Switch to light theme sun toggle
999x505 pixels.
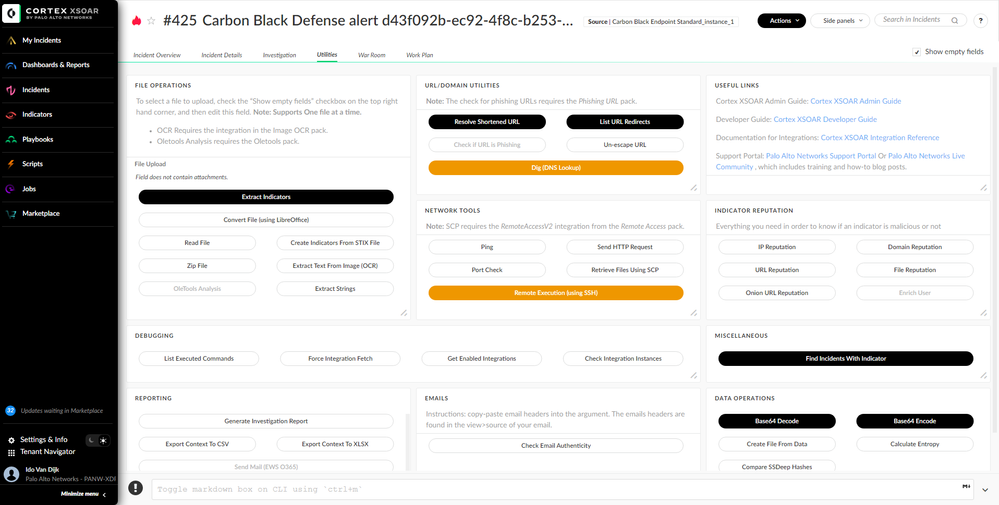[x=103, y=440]
